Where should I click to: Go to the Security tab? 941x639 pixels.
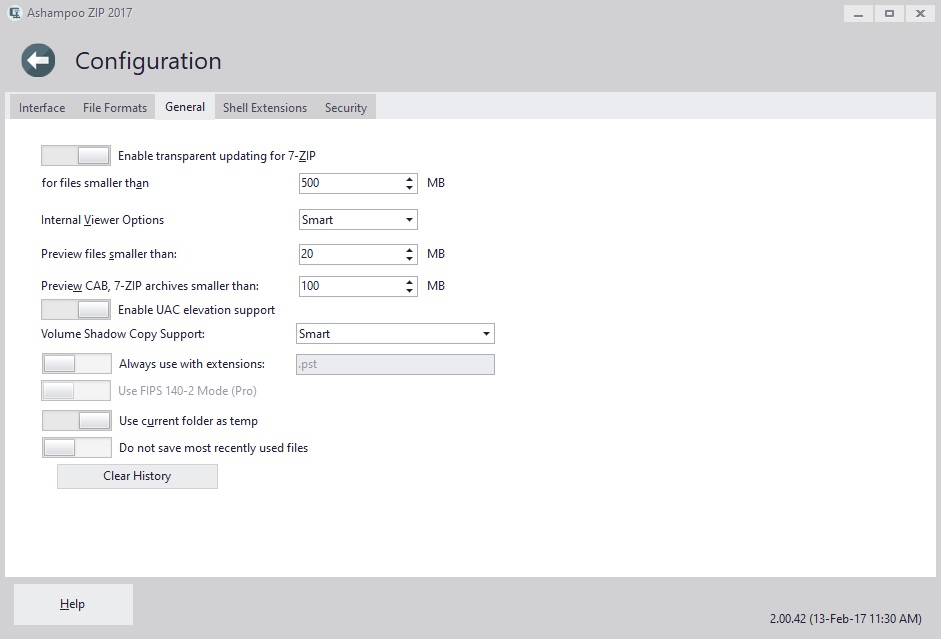pos(346,108)
